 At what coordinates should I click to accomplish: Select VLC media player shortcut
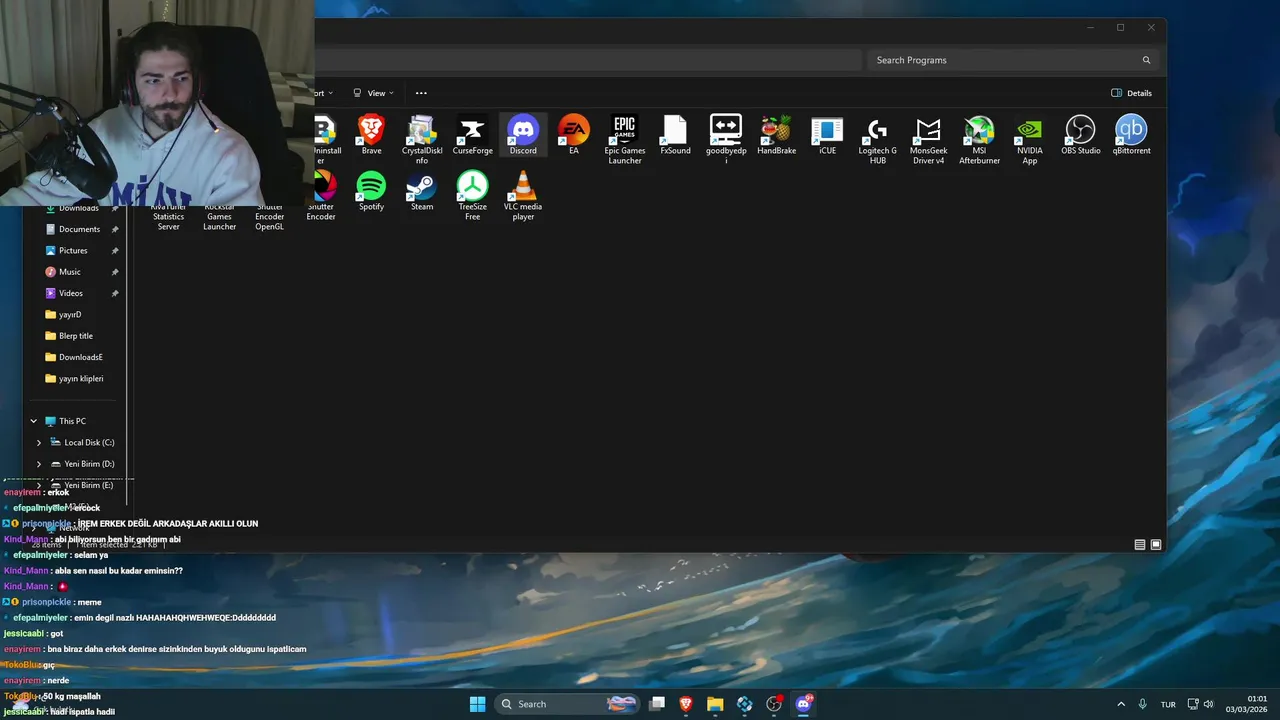[523, 196]
